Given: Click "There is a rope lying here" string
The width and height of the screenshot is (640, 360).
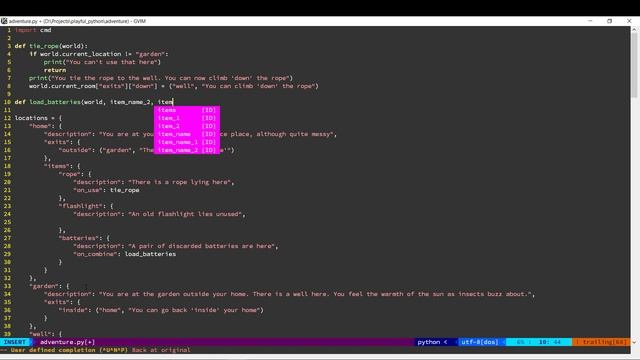Looking at the screenshot, I should 180,182.
